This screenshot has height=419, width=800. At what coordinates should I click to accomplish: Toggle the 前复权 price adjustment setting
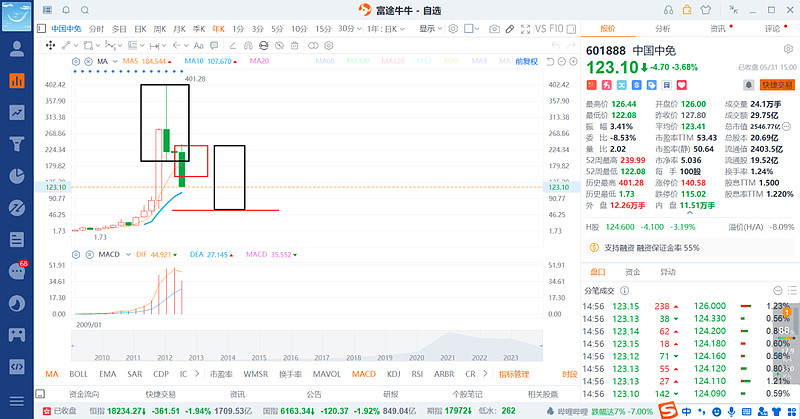[527, 61]
